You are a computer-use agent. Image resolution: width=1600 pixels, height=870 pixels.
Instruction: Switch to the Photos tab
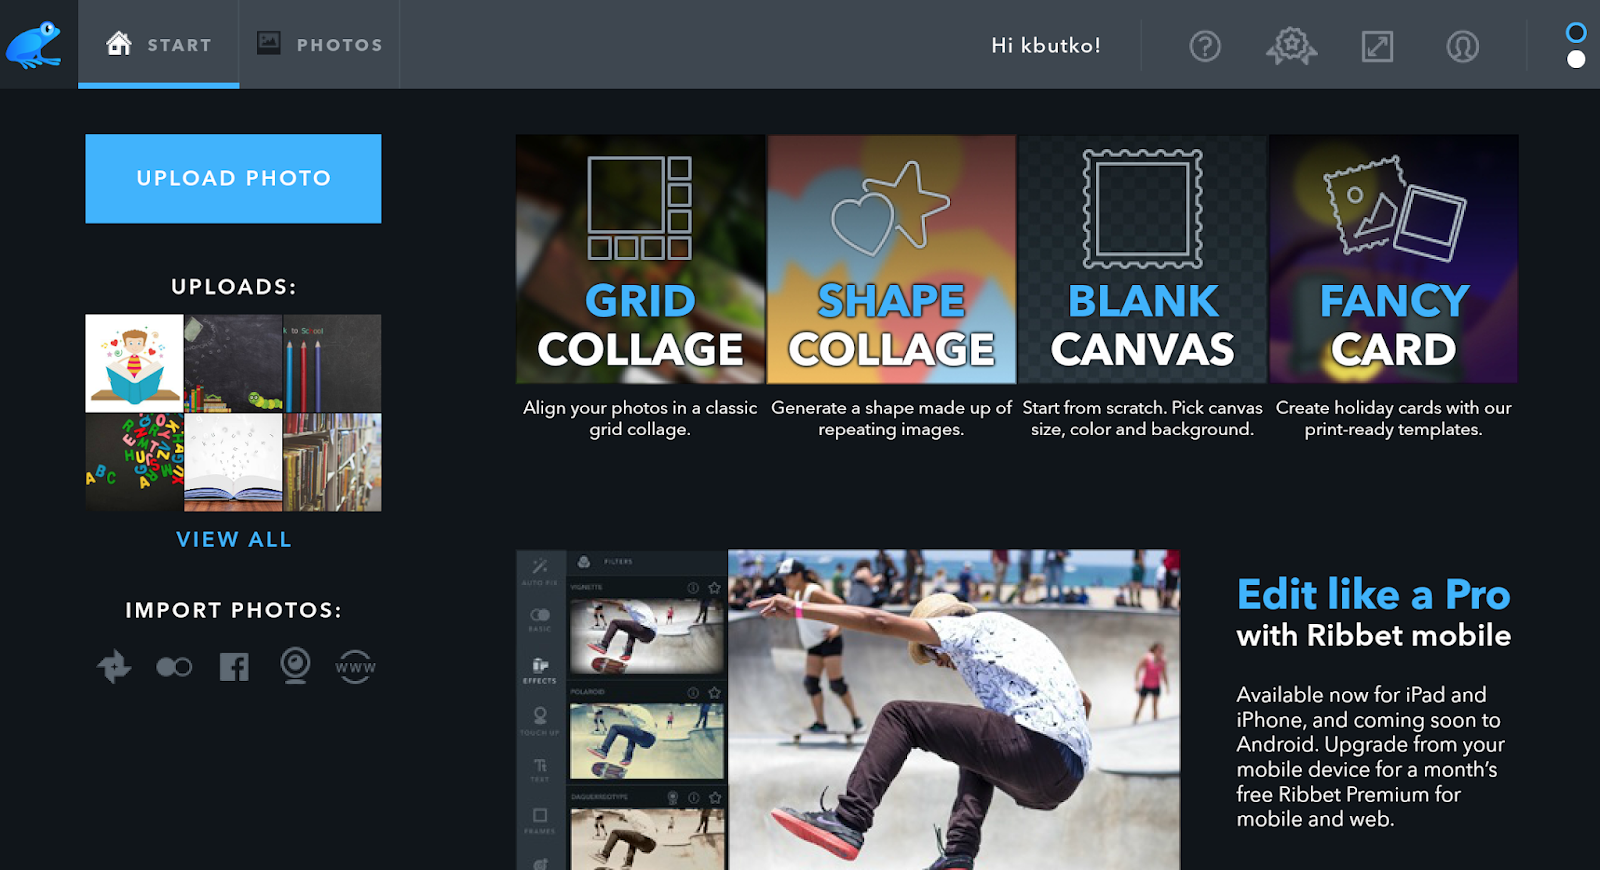pos(320,44)
